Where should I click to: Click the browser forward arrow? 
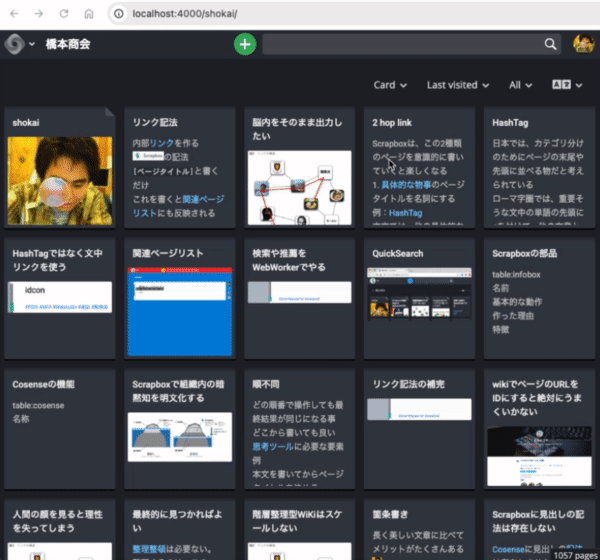pyautogui.click(x=39, y=14)
